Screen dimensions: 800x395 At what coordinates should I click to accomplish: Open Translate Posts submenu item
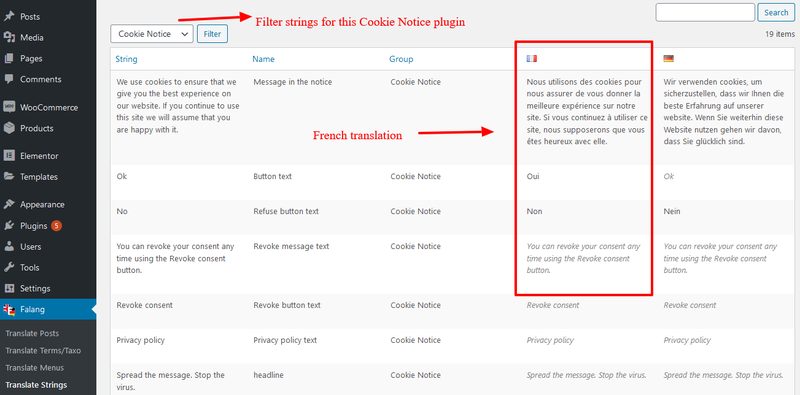click(32, 333)
